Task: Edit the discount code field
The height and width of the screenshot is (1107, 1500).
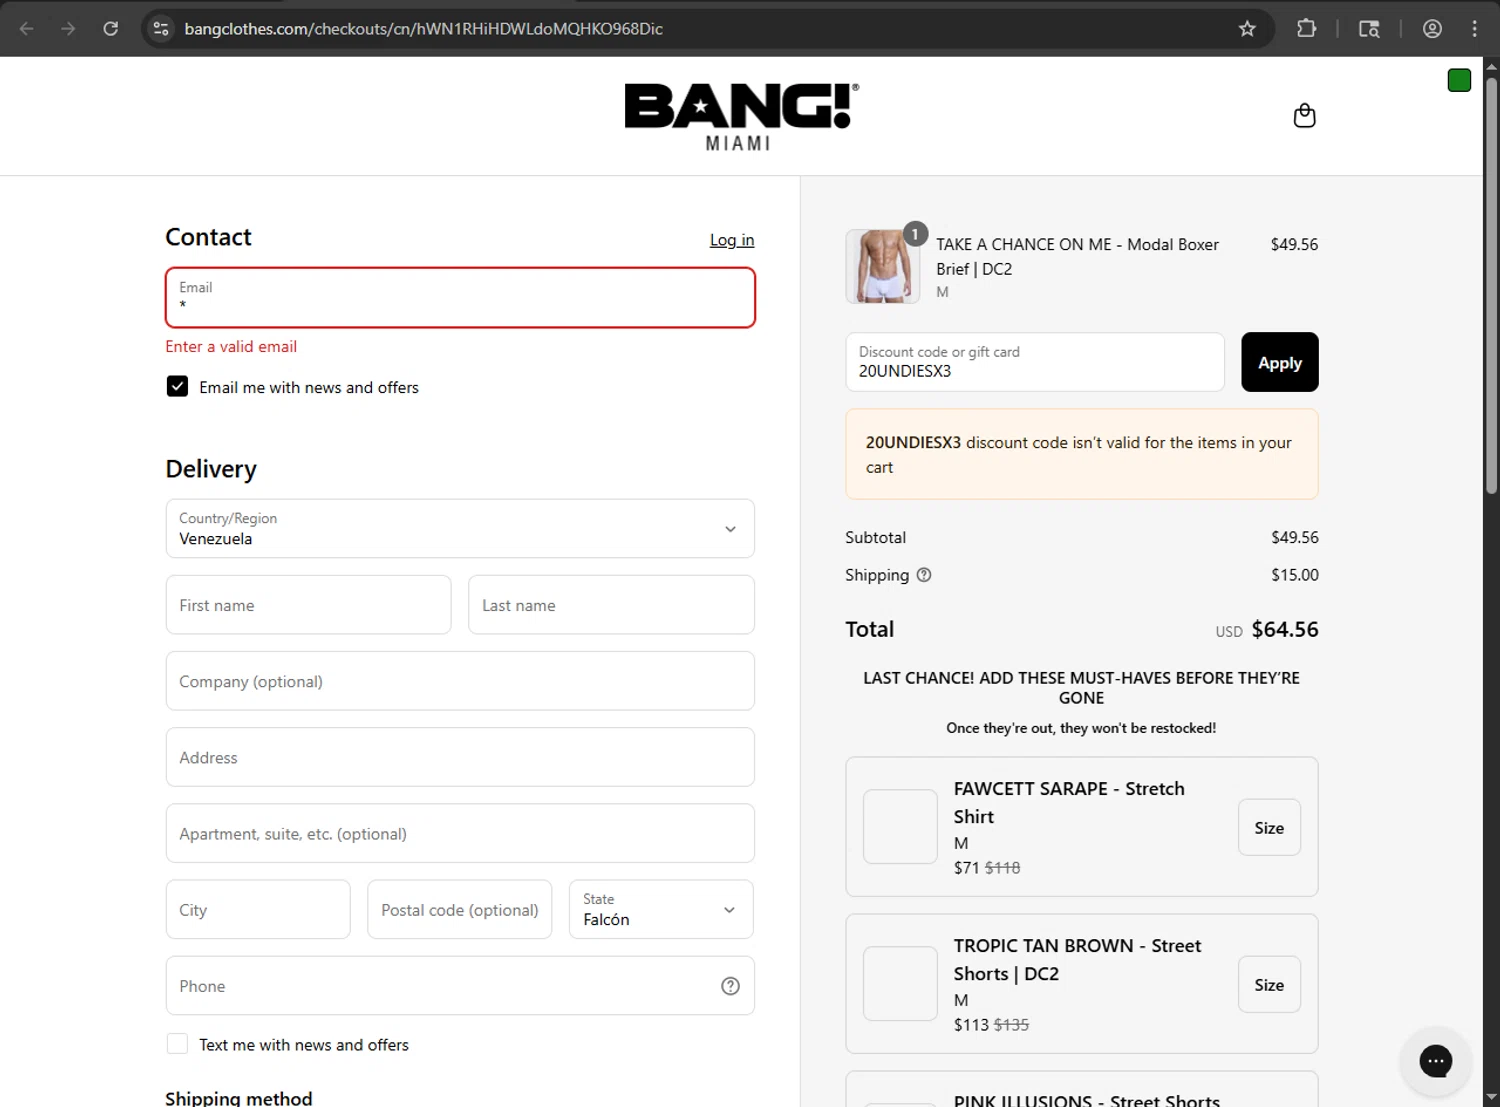Action: [1035, 362]
